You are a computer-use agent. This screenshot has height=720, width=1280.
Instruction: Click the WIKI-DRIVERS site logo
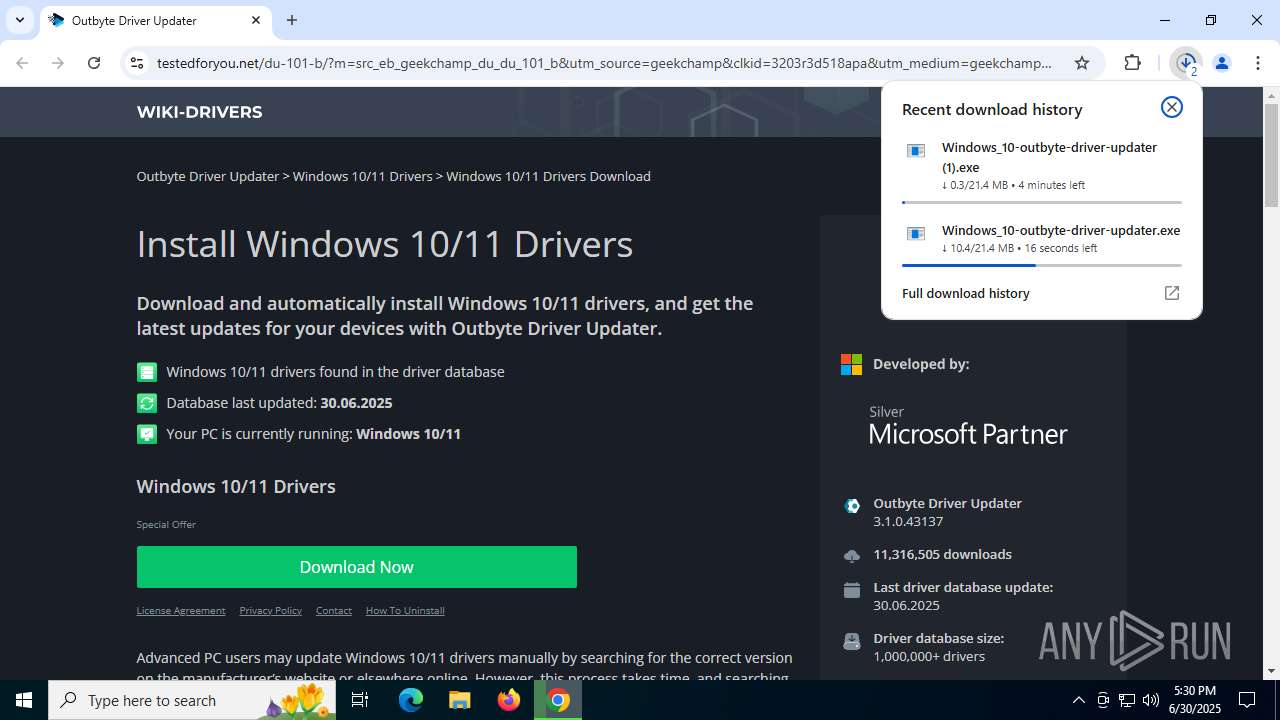pos(199,112)
